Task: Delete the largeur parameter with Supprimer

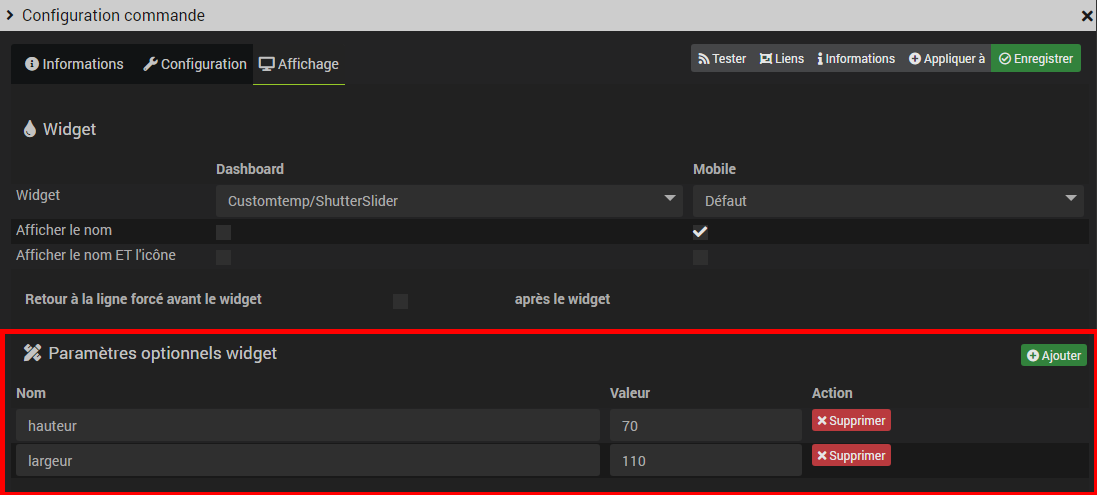Action: pos(851,455)
